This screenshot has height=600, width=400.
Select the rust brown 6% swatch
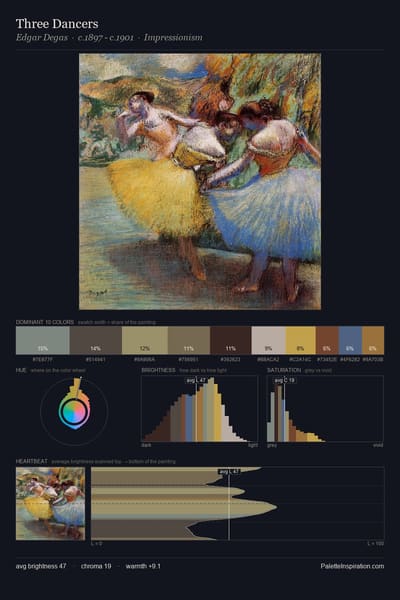[327, 340]
